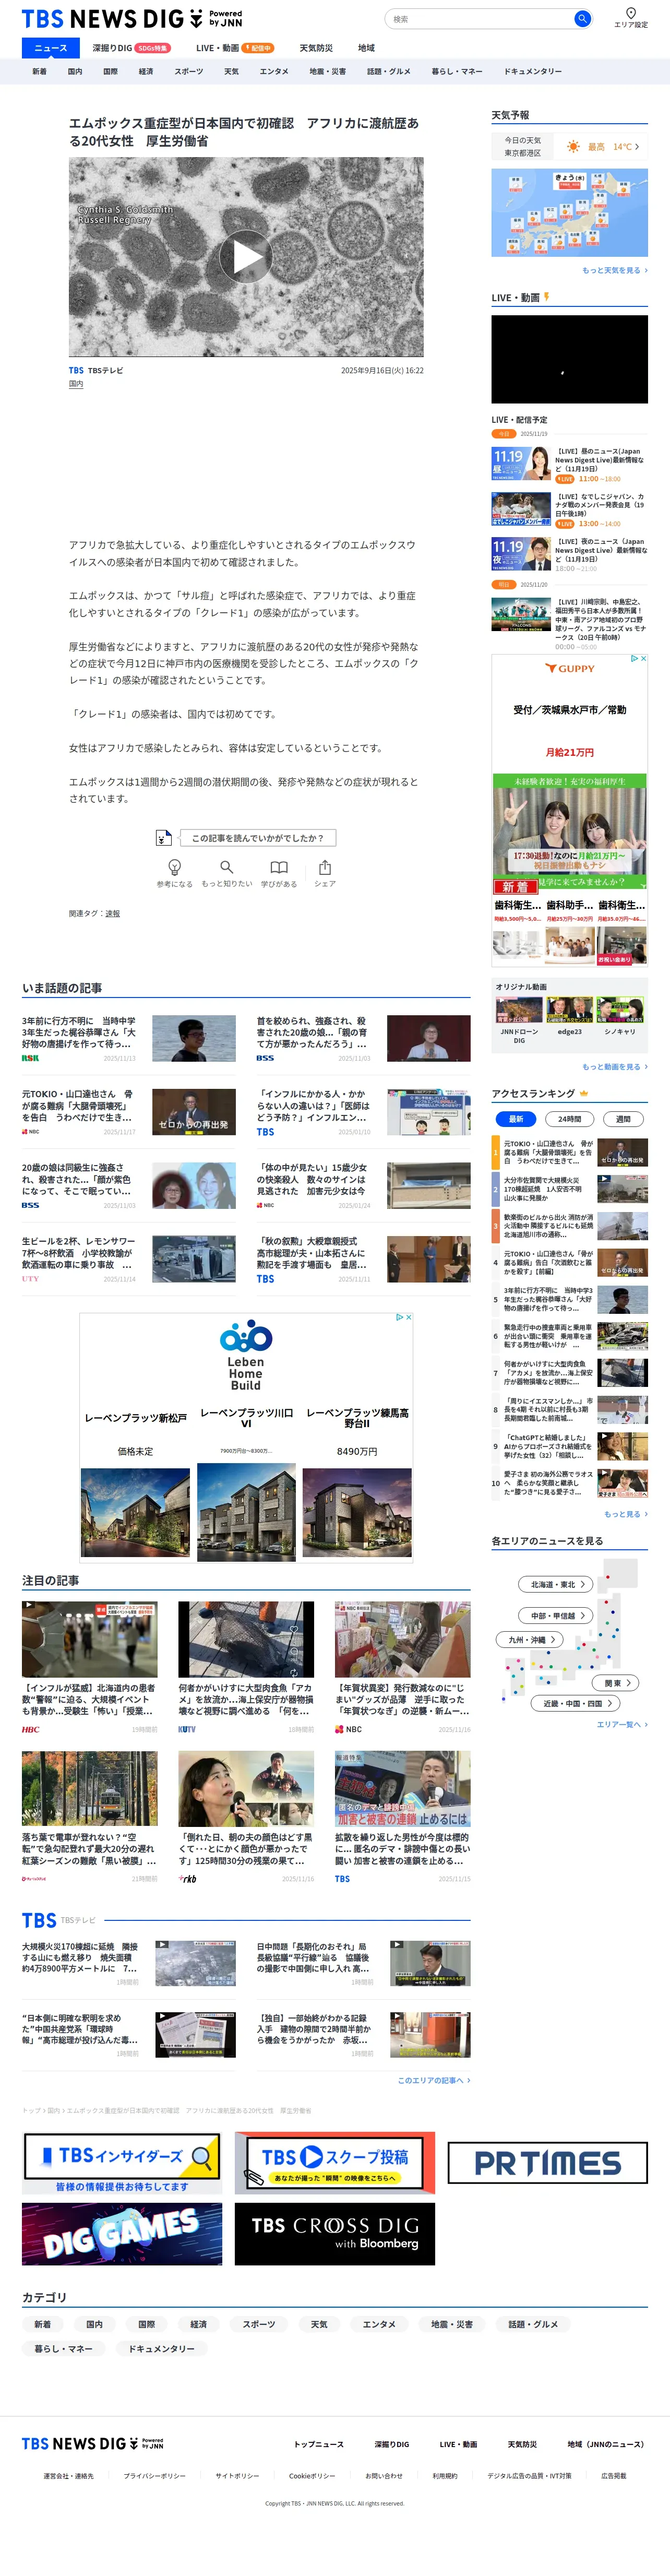Click the LIVE video player area

(569, 359)
